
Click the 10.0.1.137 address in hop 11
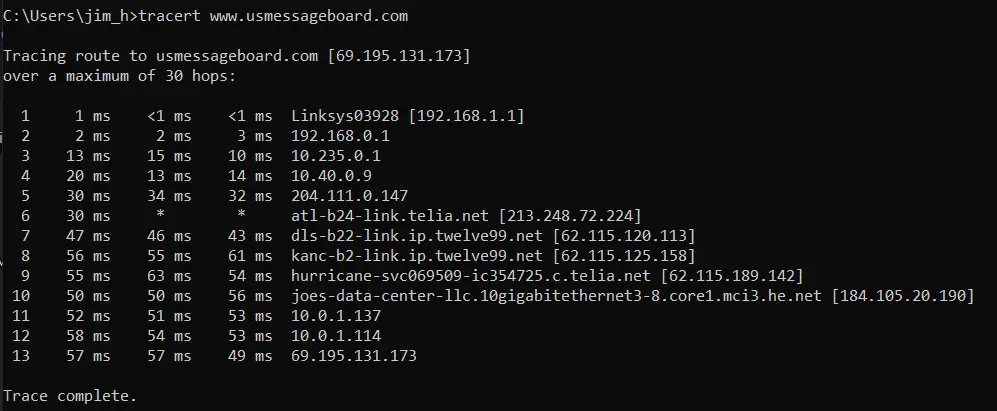coord(336,316)
